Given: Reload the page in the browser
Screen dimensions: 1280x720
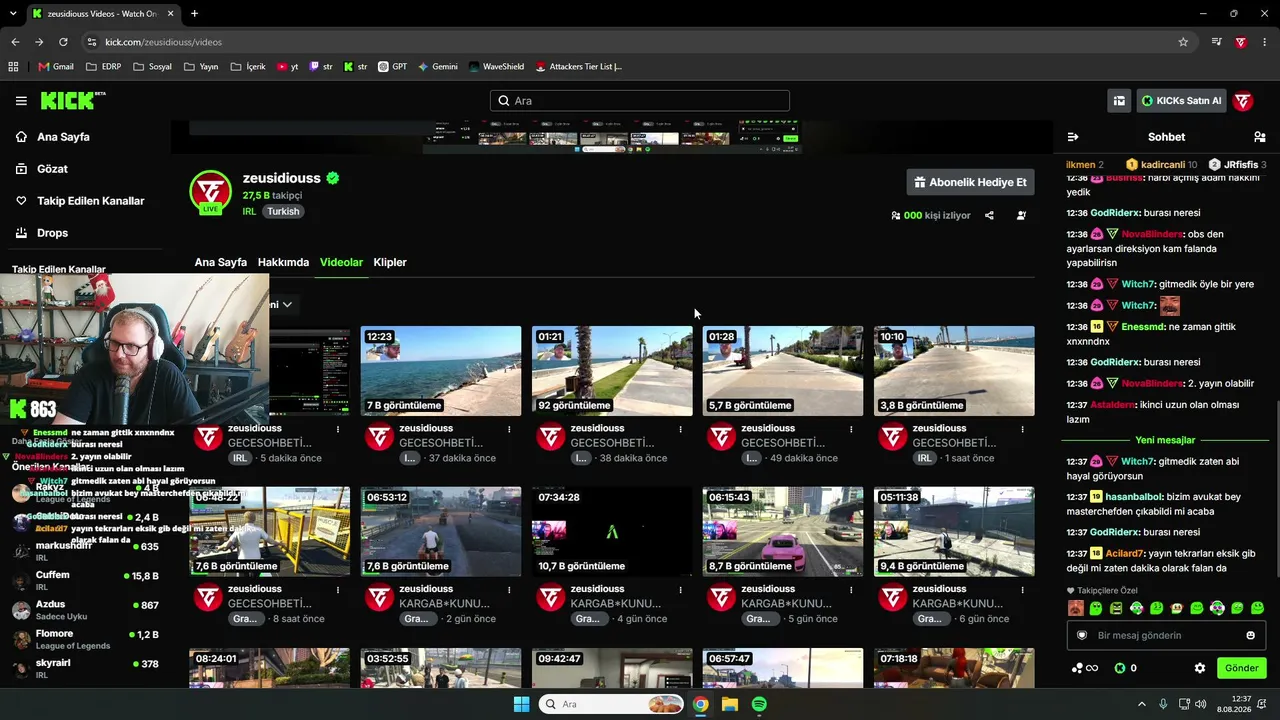Looking at the screenshot, I should click(x=63, y=42).
